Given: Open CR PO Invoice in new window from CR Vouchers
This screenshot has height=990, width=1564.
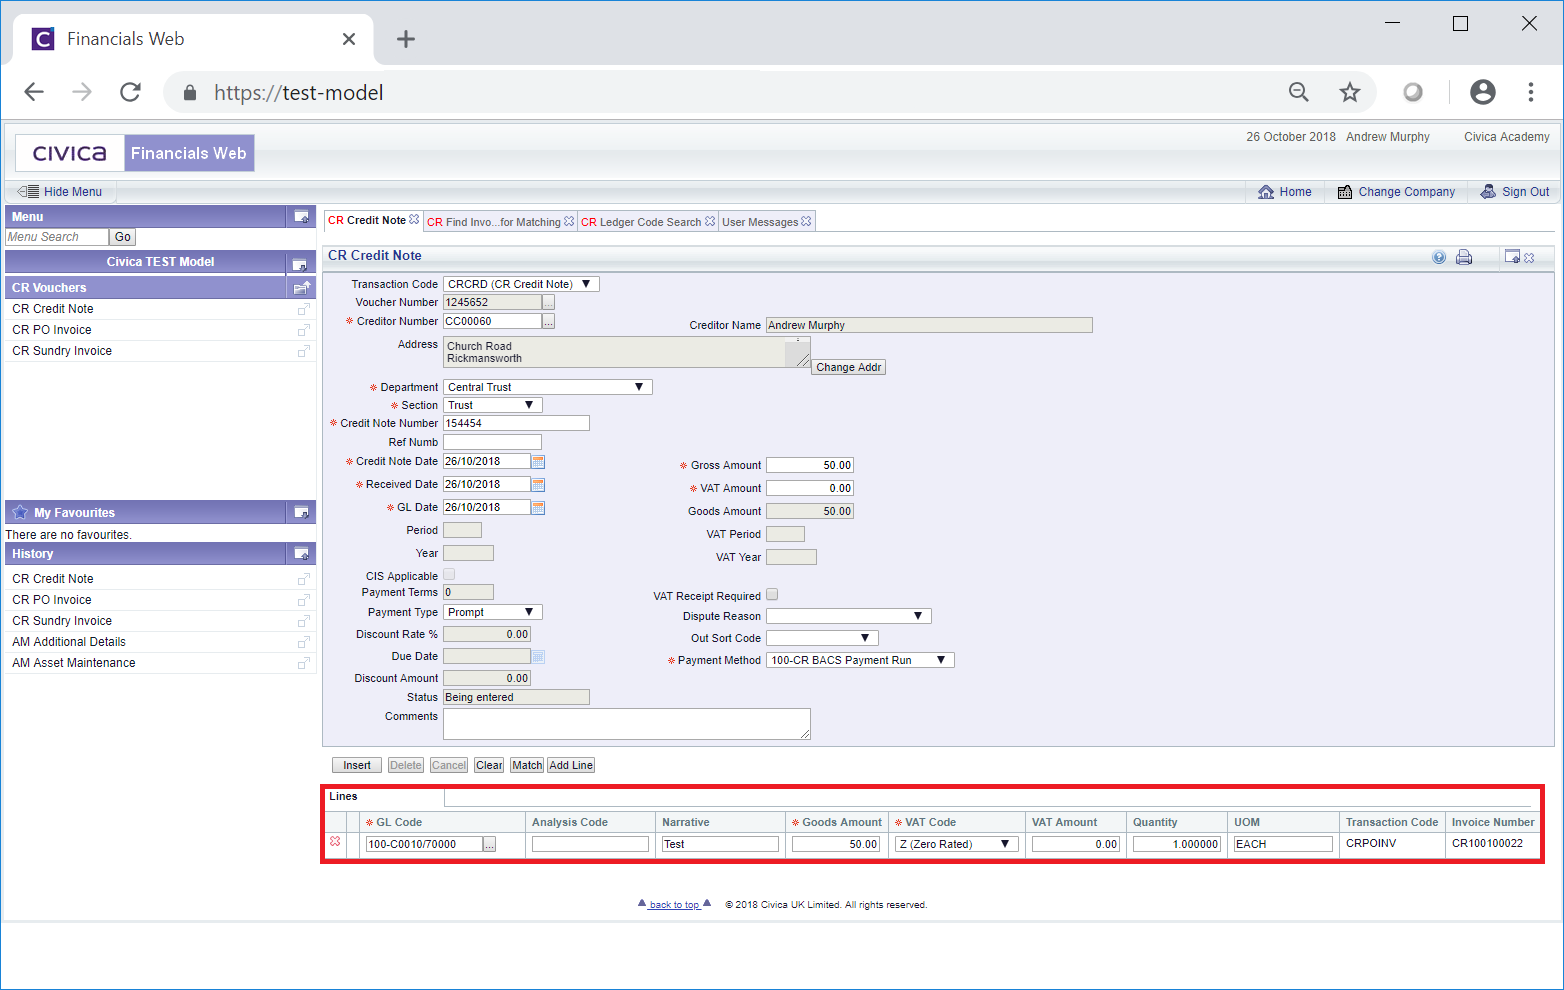Looking at the screenshot, I should point(304,330).
